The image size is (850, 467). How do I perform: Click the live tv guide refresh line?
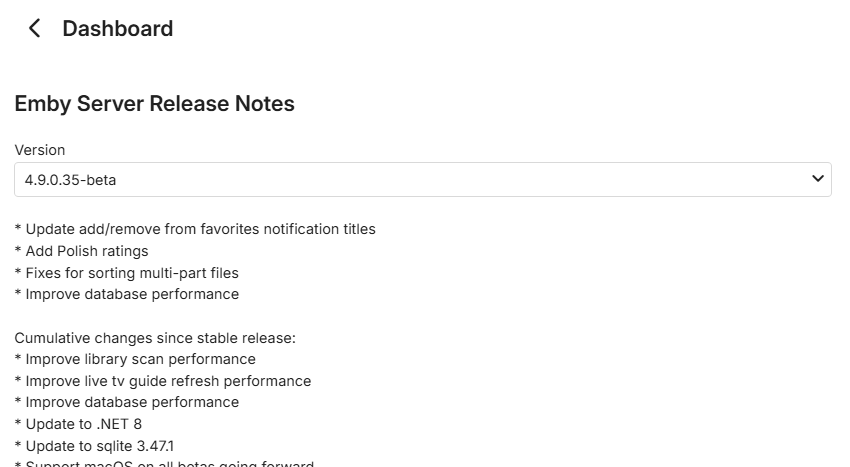[163, 381]
